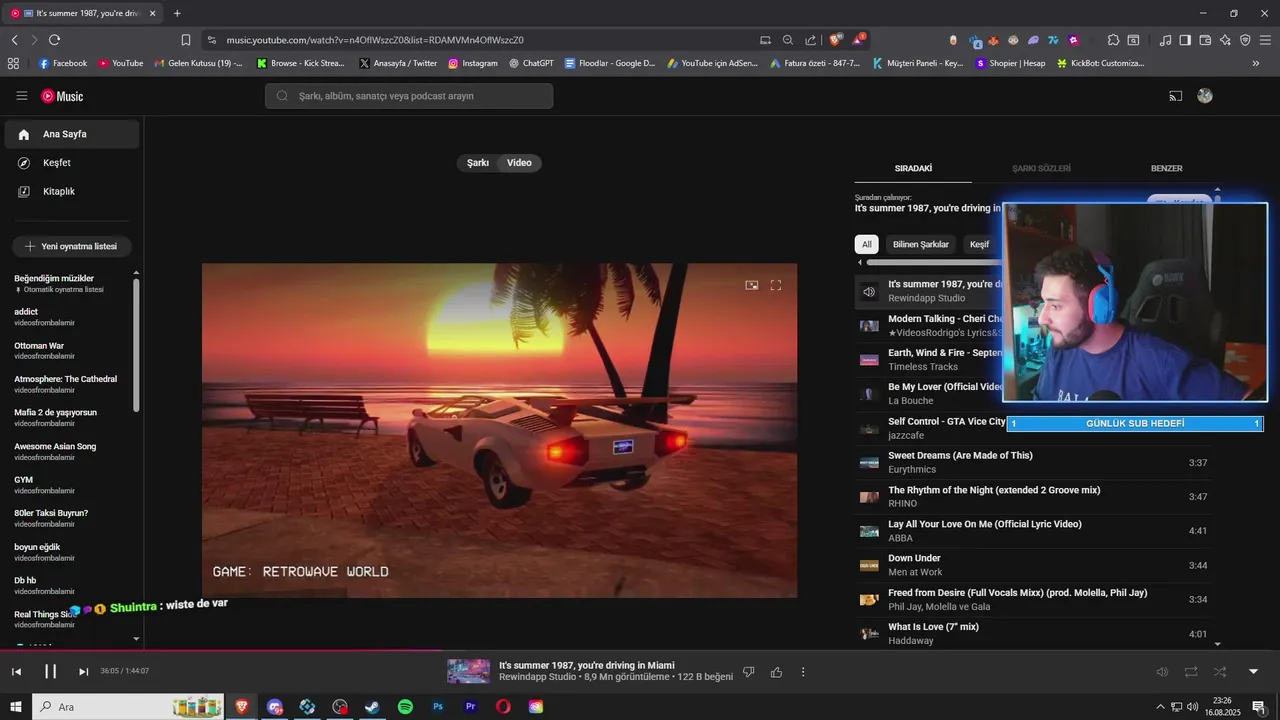1280x720 pixels.
Task: Open a new browser tab
Action: (x=177, y=13)
